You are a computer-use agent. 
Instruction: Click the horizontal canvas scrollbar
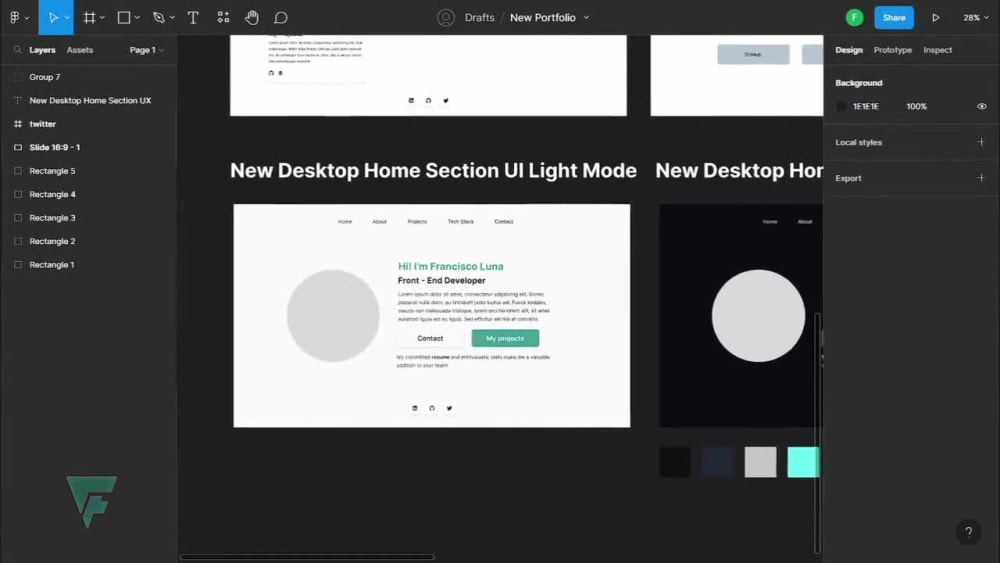307,557
